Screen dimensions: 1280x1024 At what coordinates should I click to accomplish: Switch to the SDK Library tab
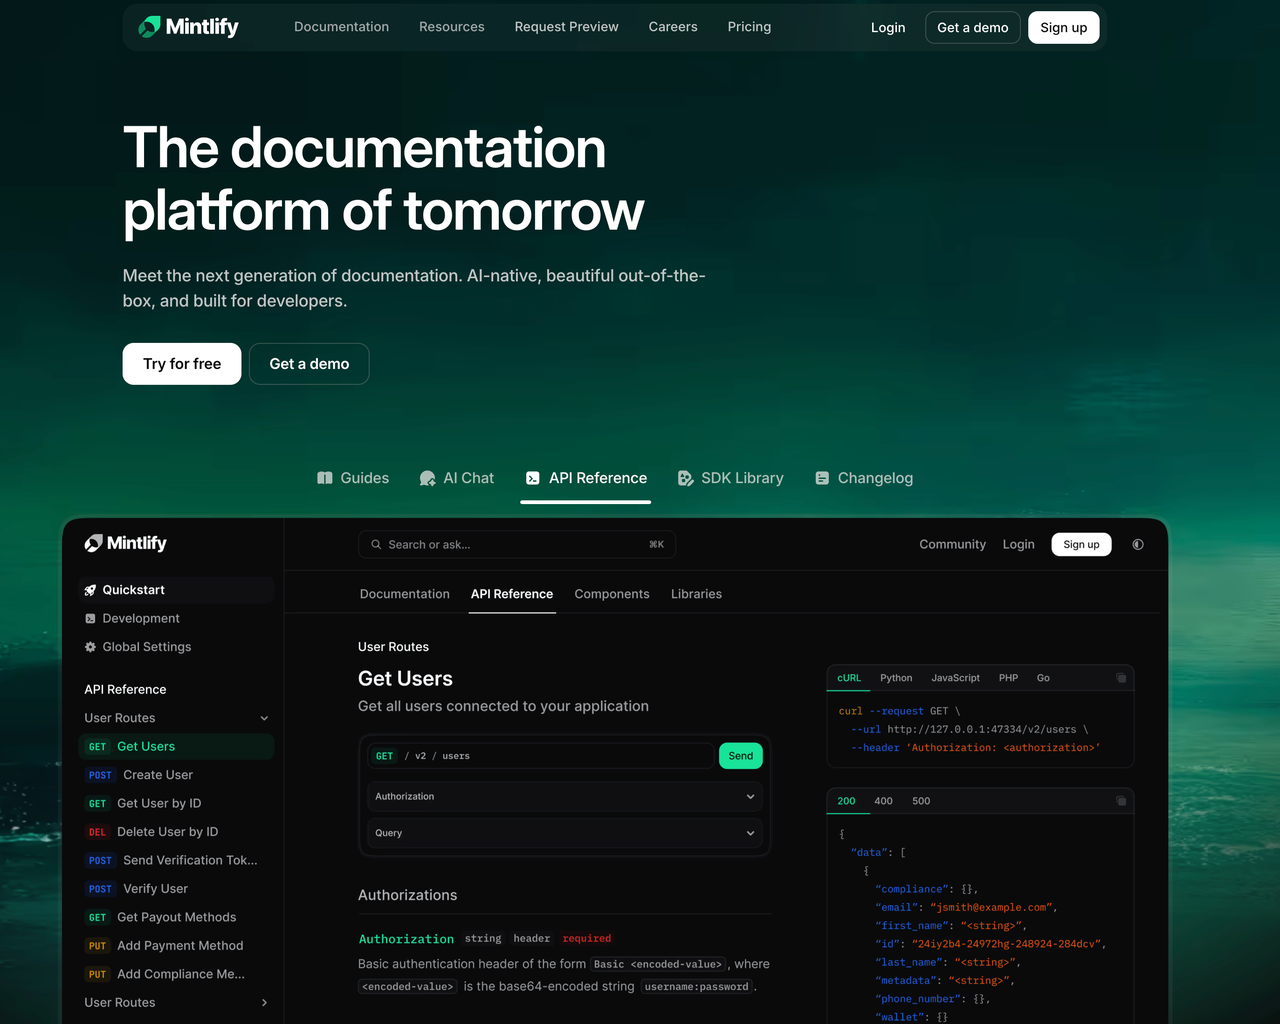[731, 478]
